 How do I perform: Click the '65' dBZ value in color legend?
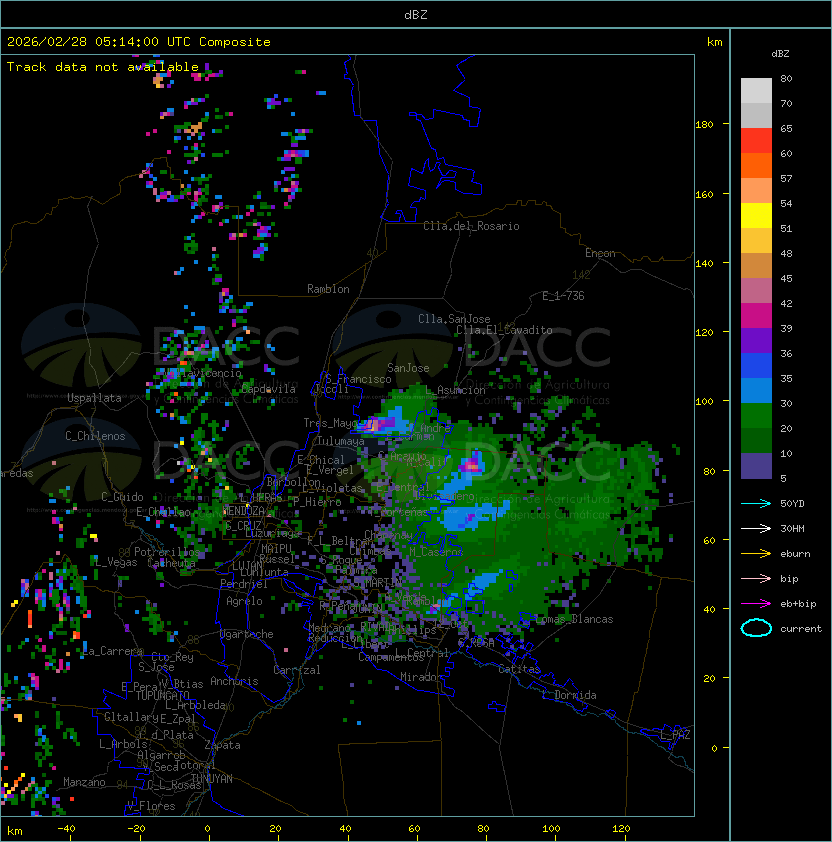(x=786, y=128)
